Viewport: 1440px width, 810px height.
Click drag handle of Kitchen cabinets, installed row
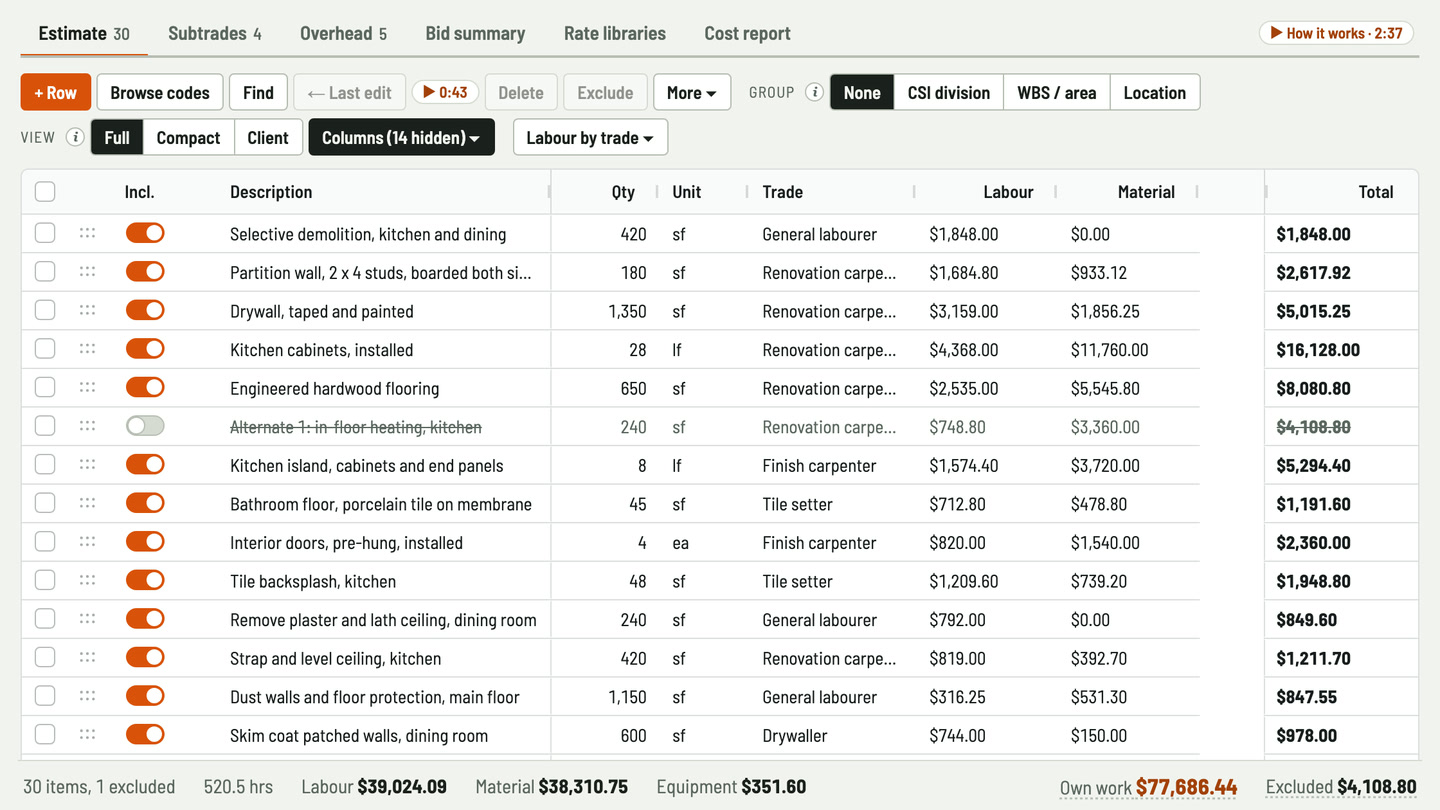(87, 349)
